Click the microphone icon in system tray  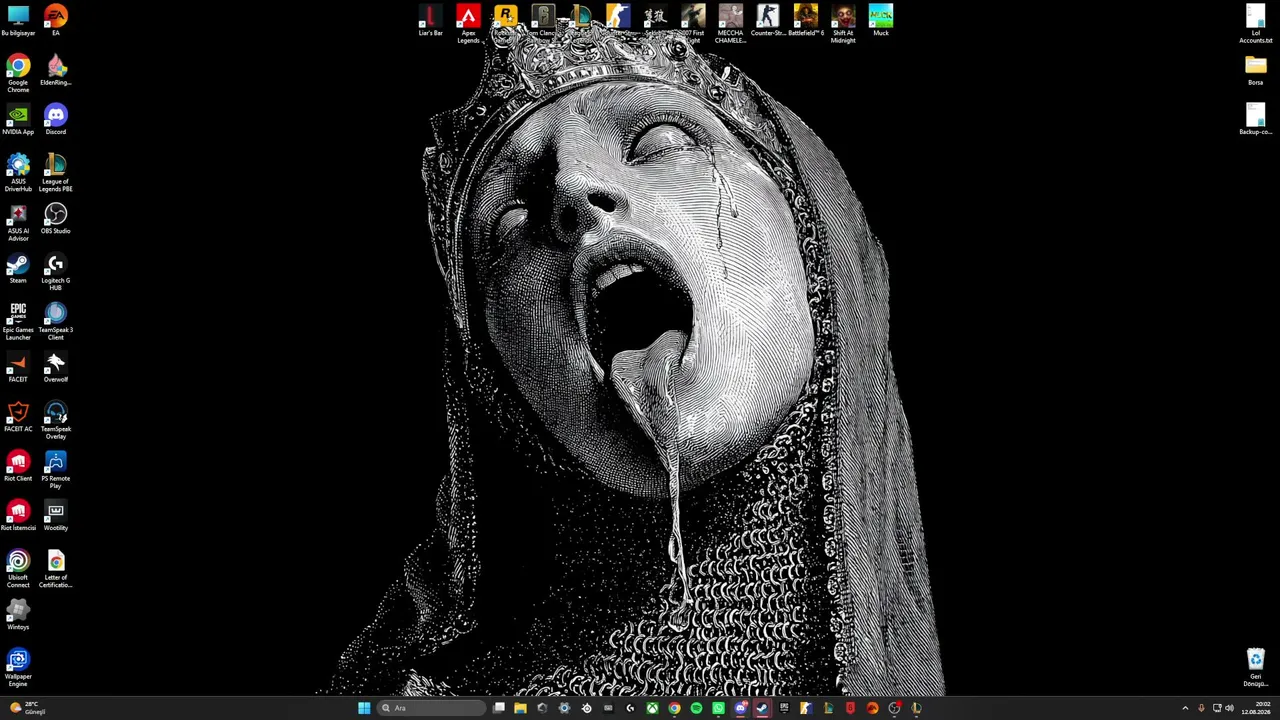click(1201, 708)
